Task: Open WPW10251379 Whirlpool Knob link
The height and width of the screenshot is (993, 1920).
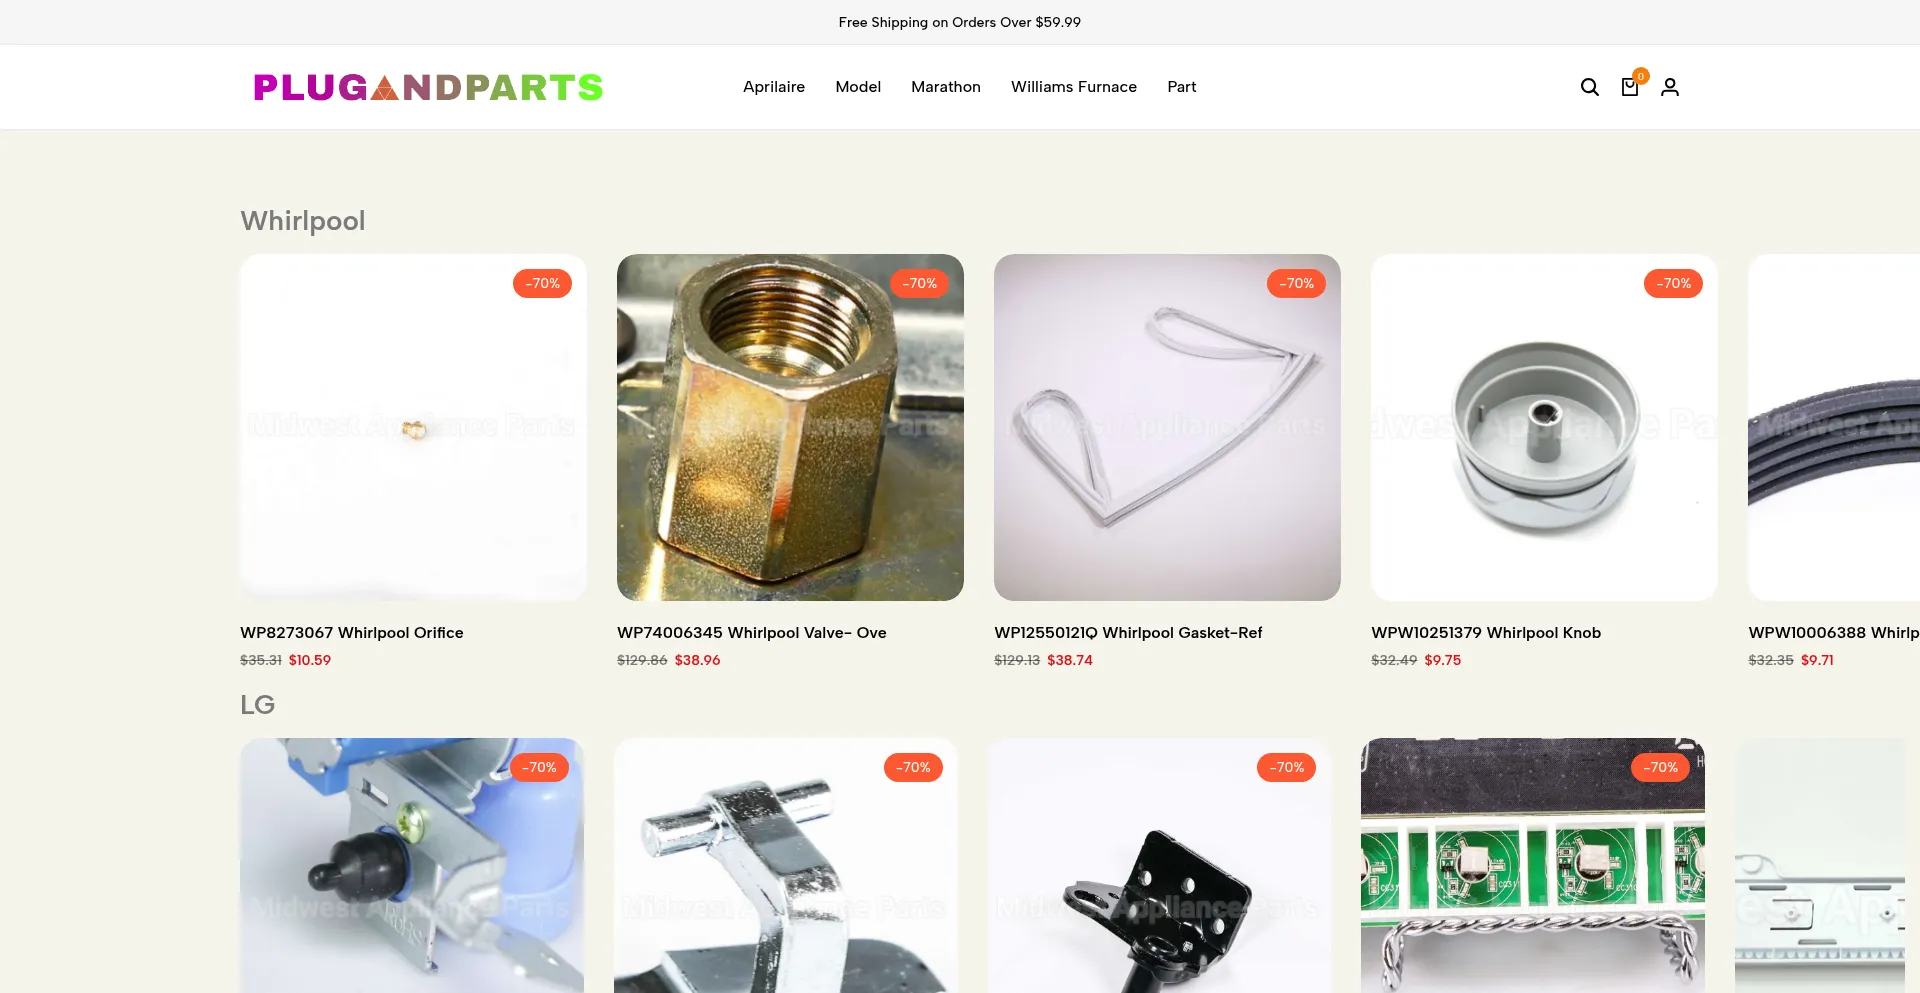Action: (x=1486, y=633)
